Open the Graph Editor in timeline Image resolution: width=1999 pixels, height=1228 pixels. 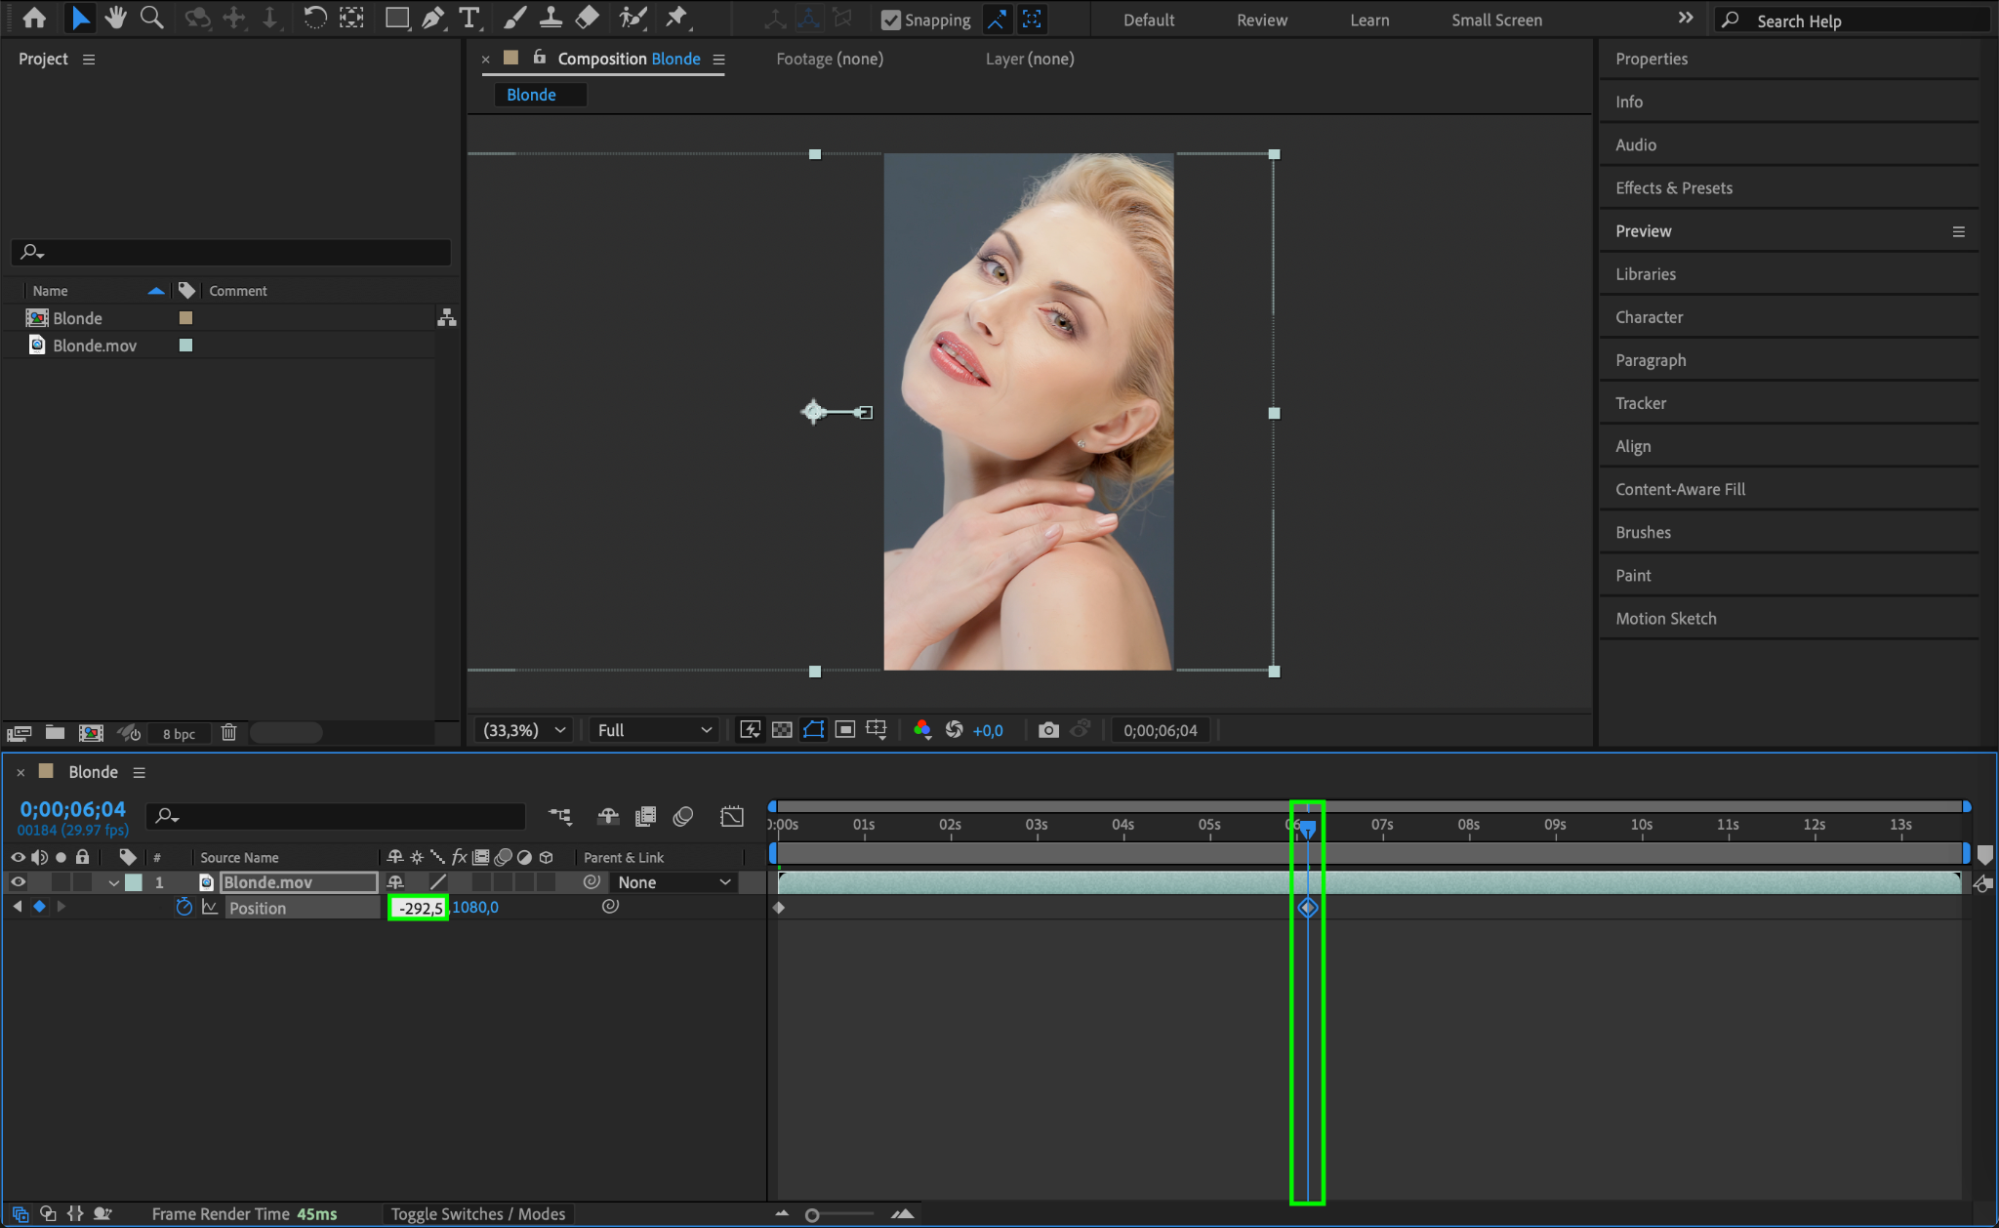click(732, 816)
